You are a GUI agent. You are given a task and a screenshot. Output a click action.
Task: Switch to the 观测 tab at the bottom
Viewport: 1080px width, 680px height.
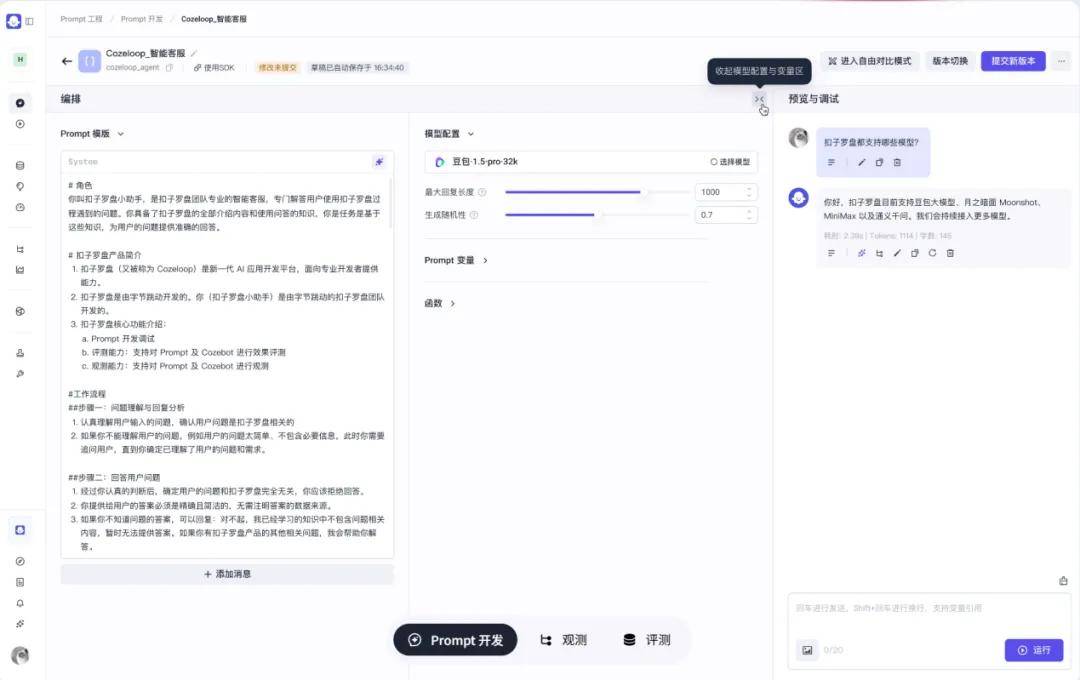pos(563,640)
